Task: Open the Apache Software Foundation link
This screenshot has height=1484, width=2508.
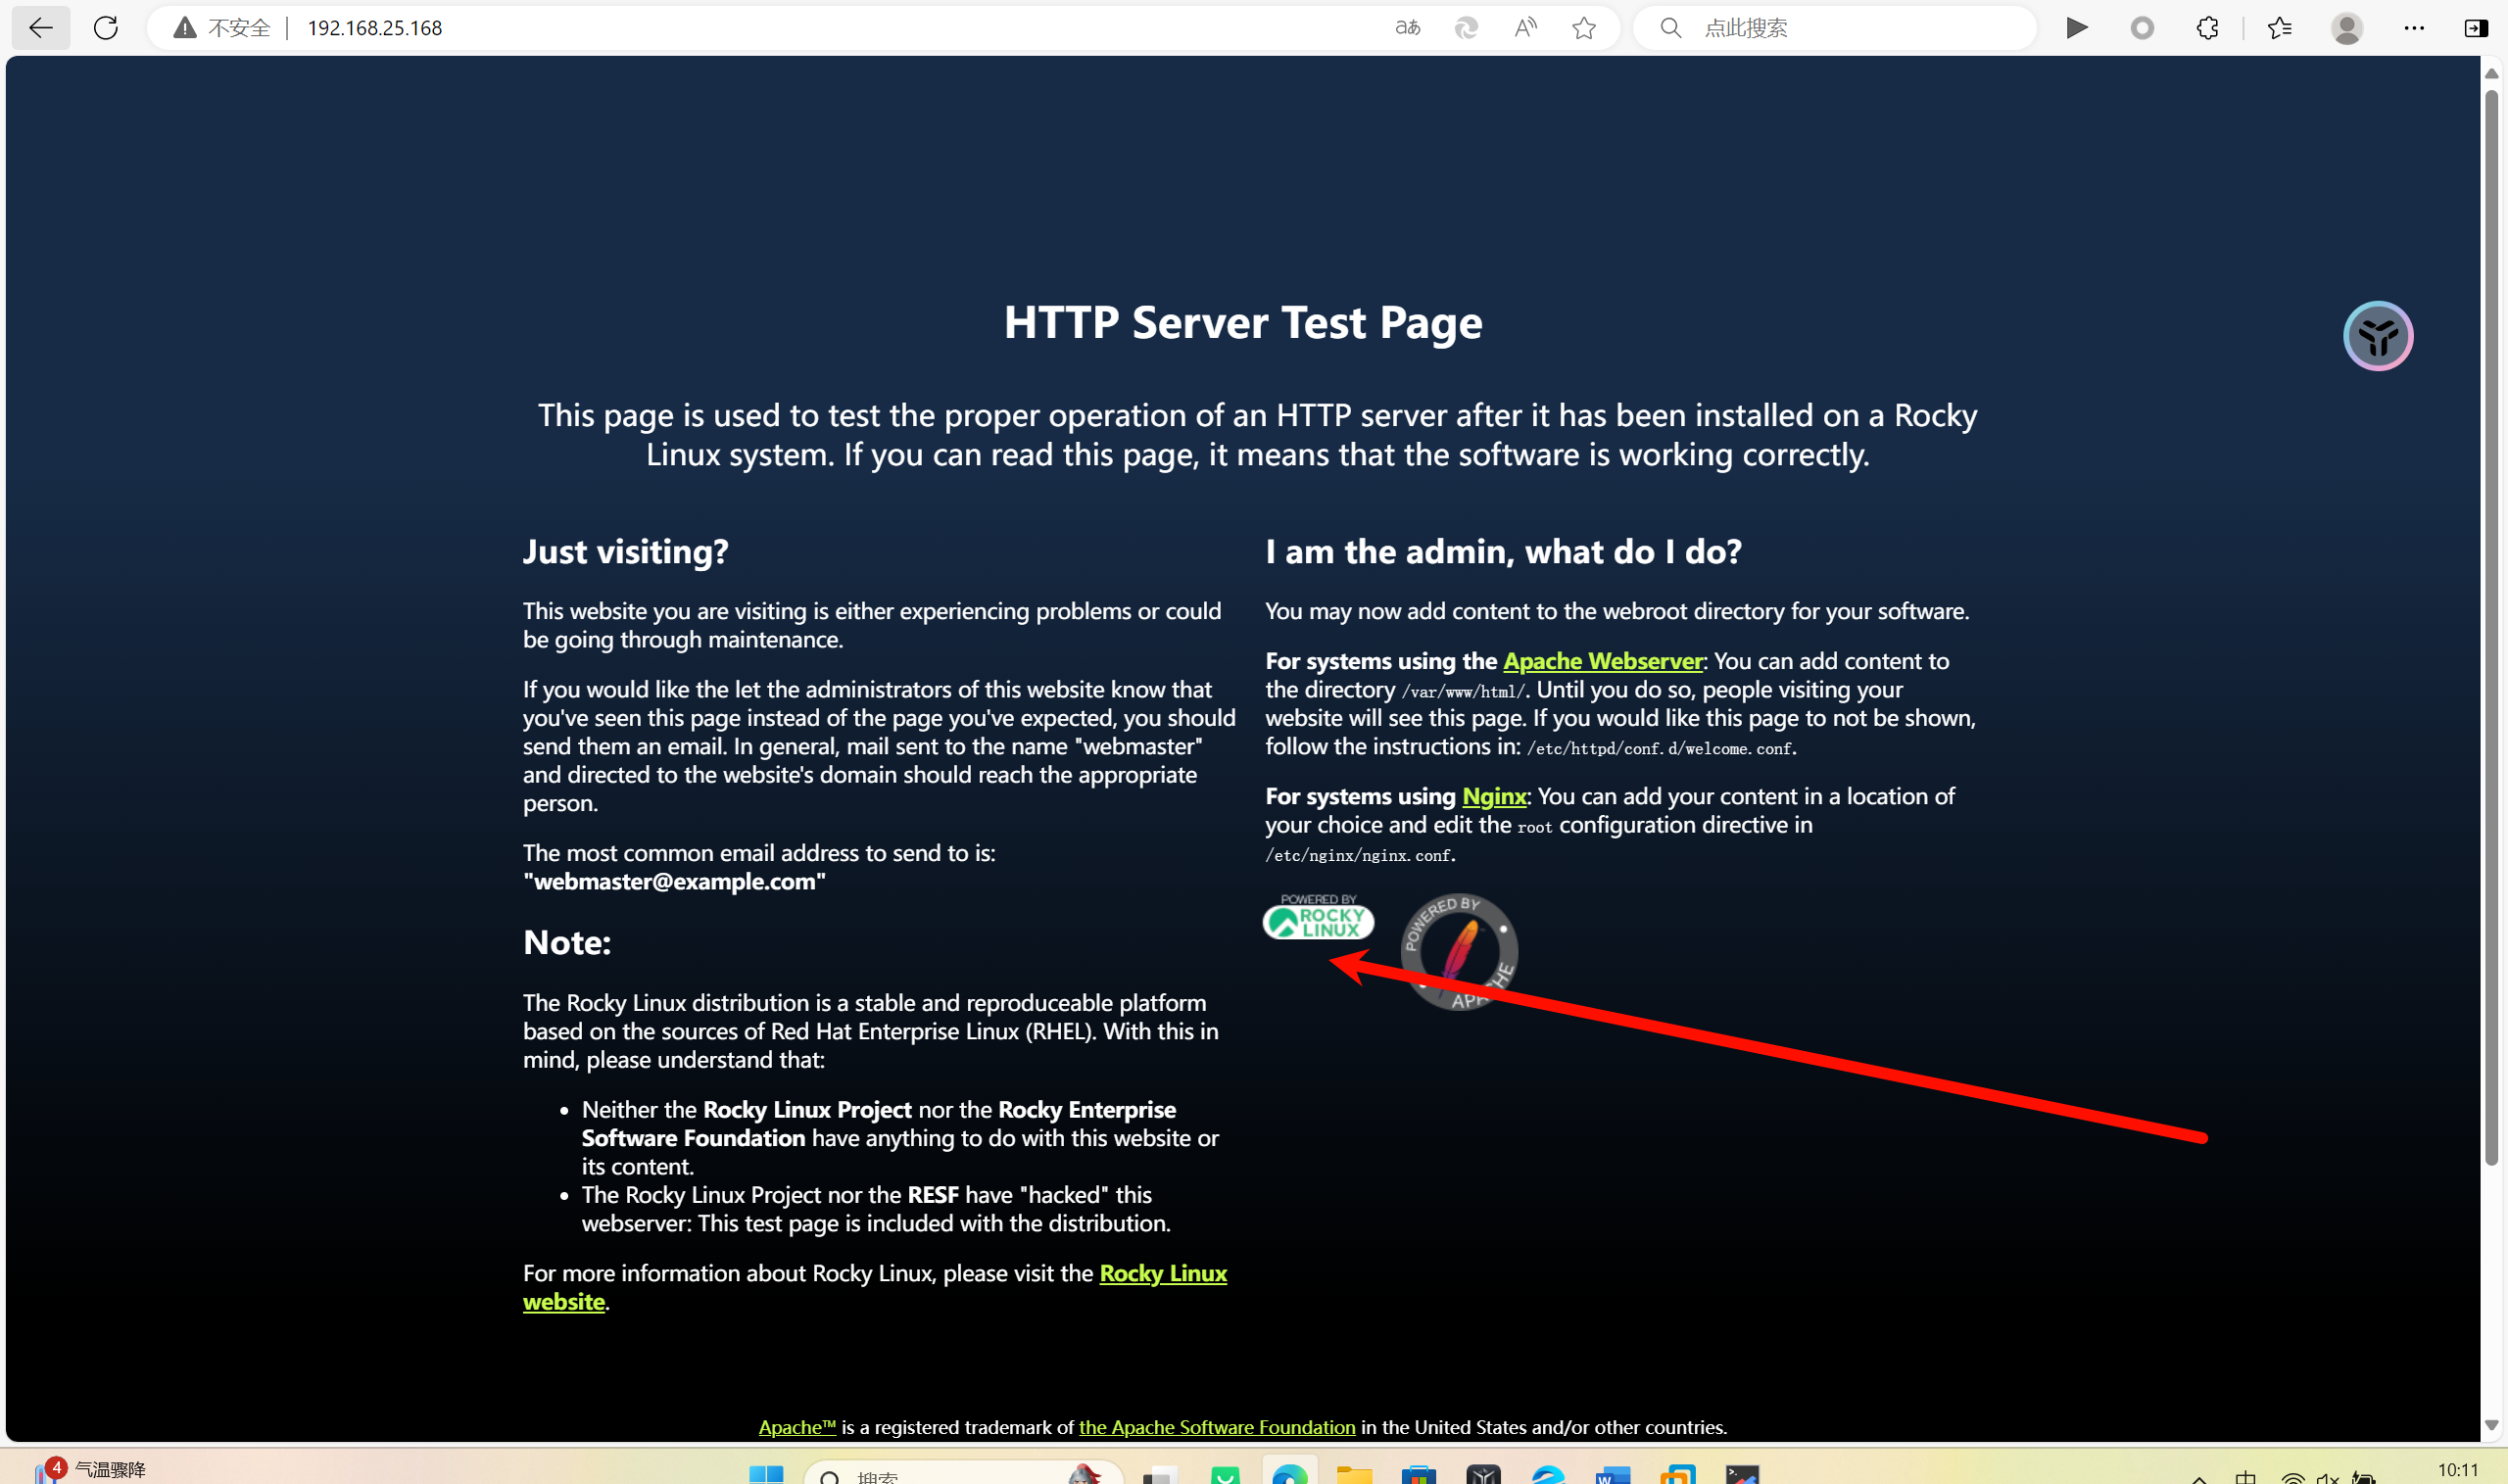Action: coord(1217,1427)
